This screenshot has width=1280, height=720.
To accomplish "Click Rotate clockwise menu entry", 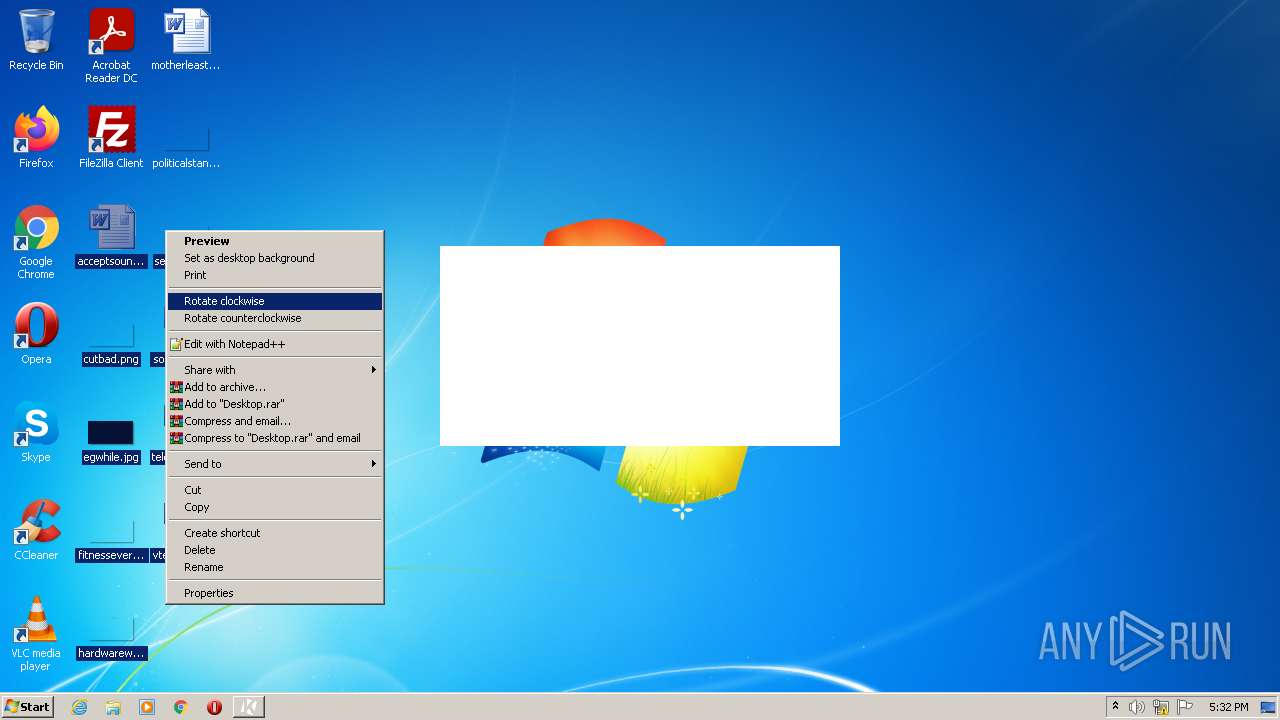I will point(275,301).
